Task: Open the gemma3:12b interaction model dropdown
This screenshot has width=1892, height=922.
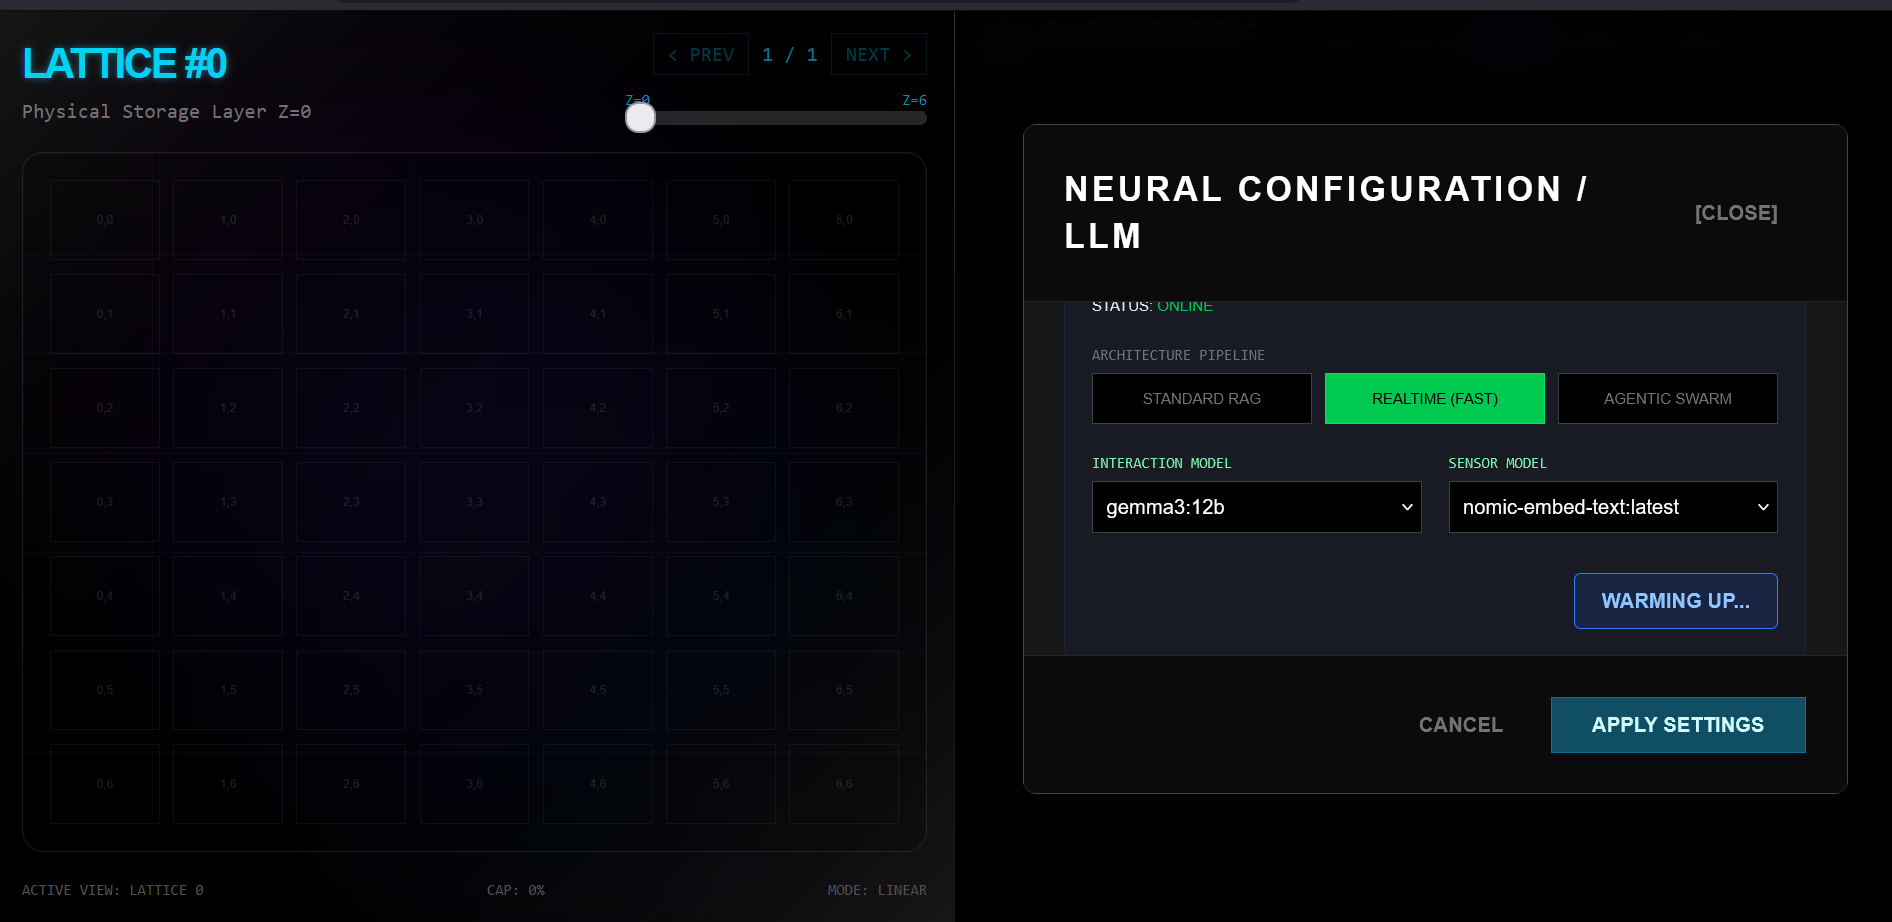Action: 1256,507
